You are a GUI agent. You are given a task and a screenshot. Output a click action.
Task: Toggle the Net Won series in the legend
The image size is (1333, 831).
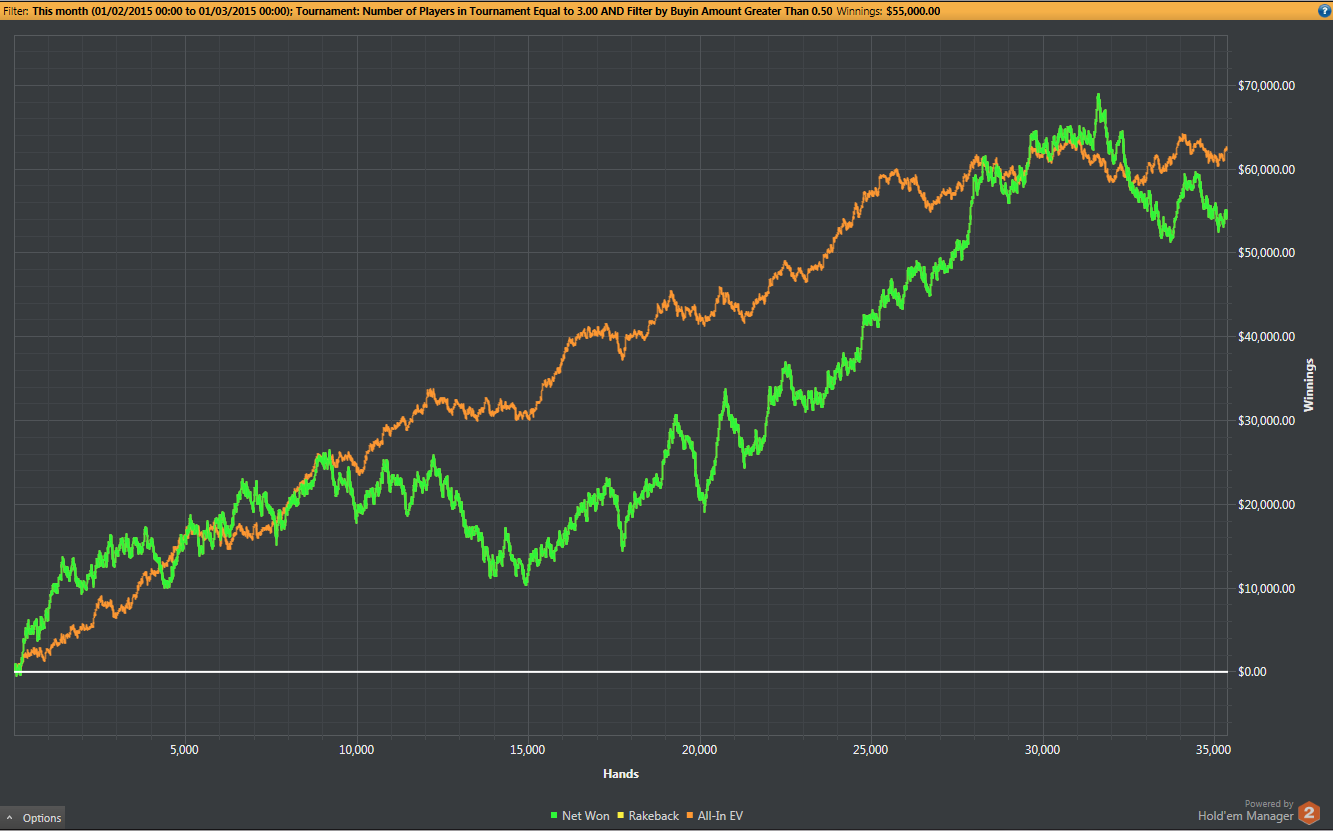click(580, 816)
